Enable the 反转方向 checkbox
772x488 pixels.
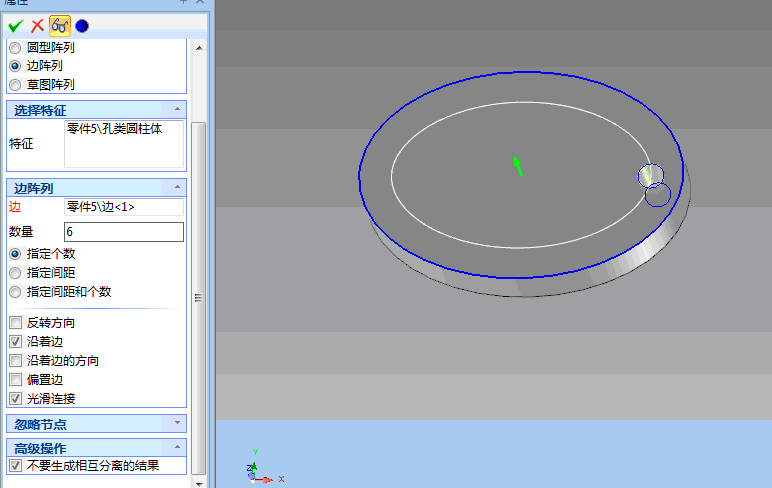point(15,323)
